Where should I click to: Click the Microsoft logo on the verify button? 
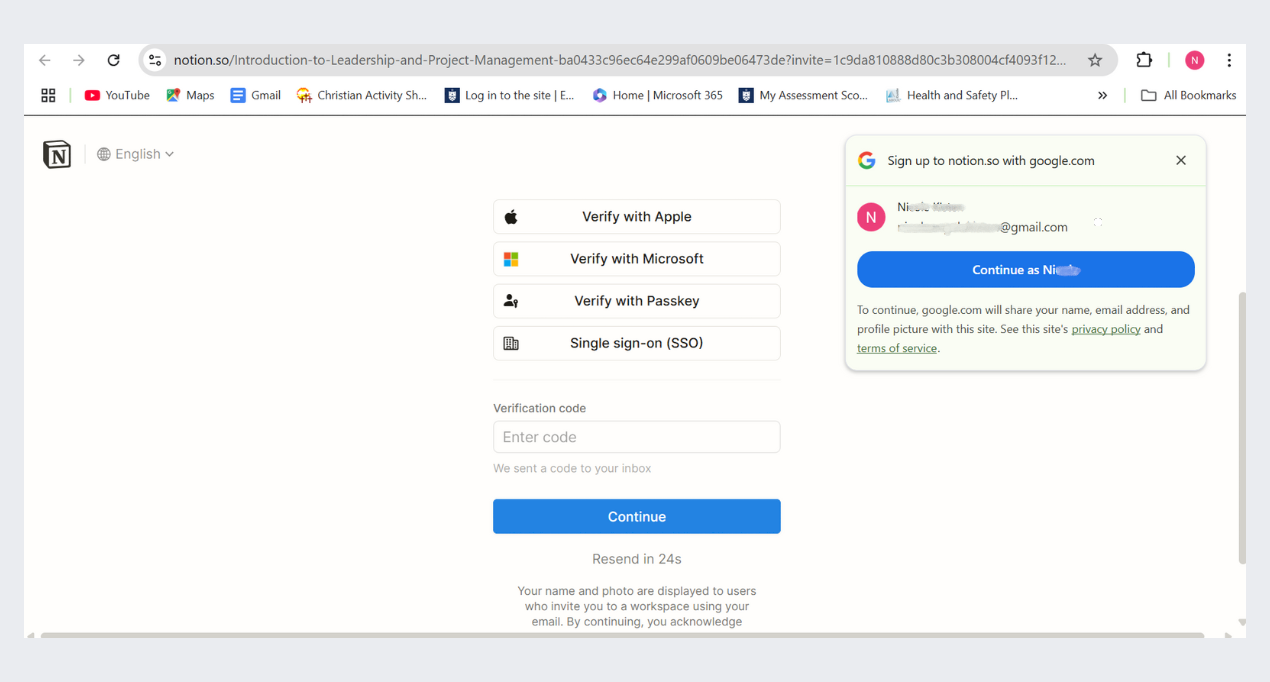coord(511,258)
